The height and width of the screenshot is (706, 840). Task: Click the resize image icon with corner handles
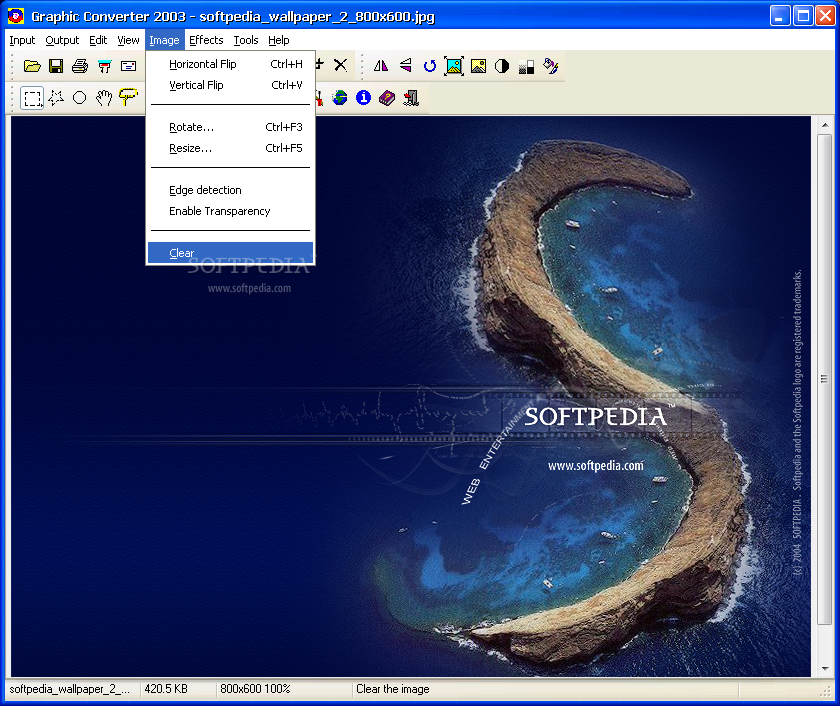point(454,66)
